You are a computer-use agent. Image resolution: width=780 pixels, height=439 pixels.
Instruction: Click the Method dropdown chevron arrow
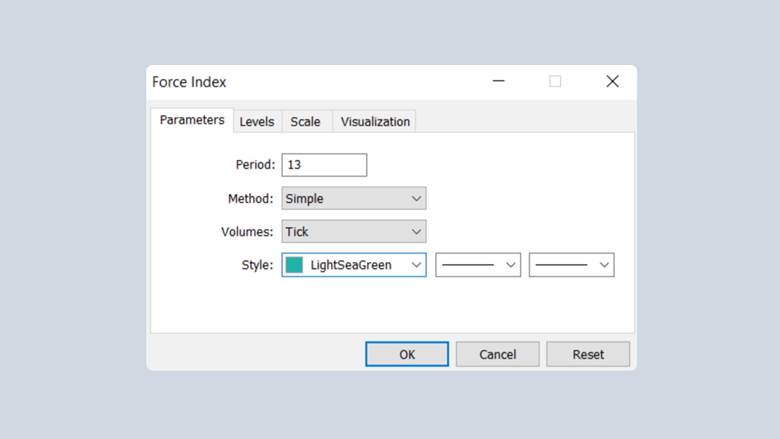tap(417, 198)
